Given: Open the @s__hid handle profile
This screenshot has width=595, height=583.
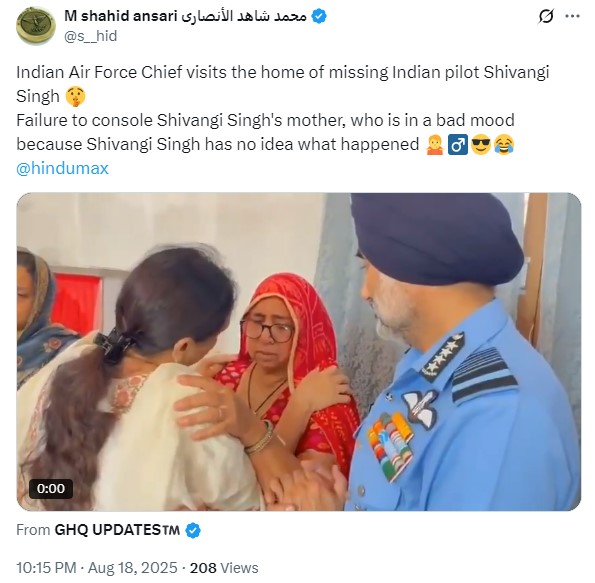Looking at the screenshot, I should (91, 36).
